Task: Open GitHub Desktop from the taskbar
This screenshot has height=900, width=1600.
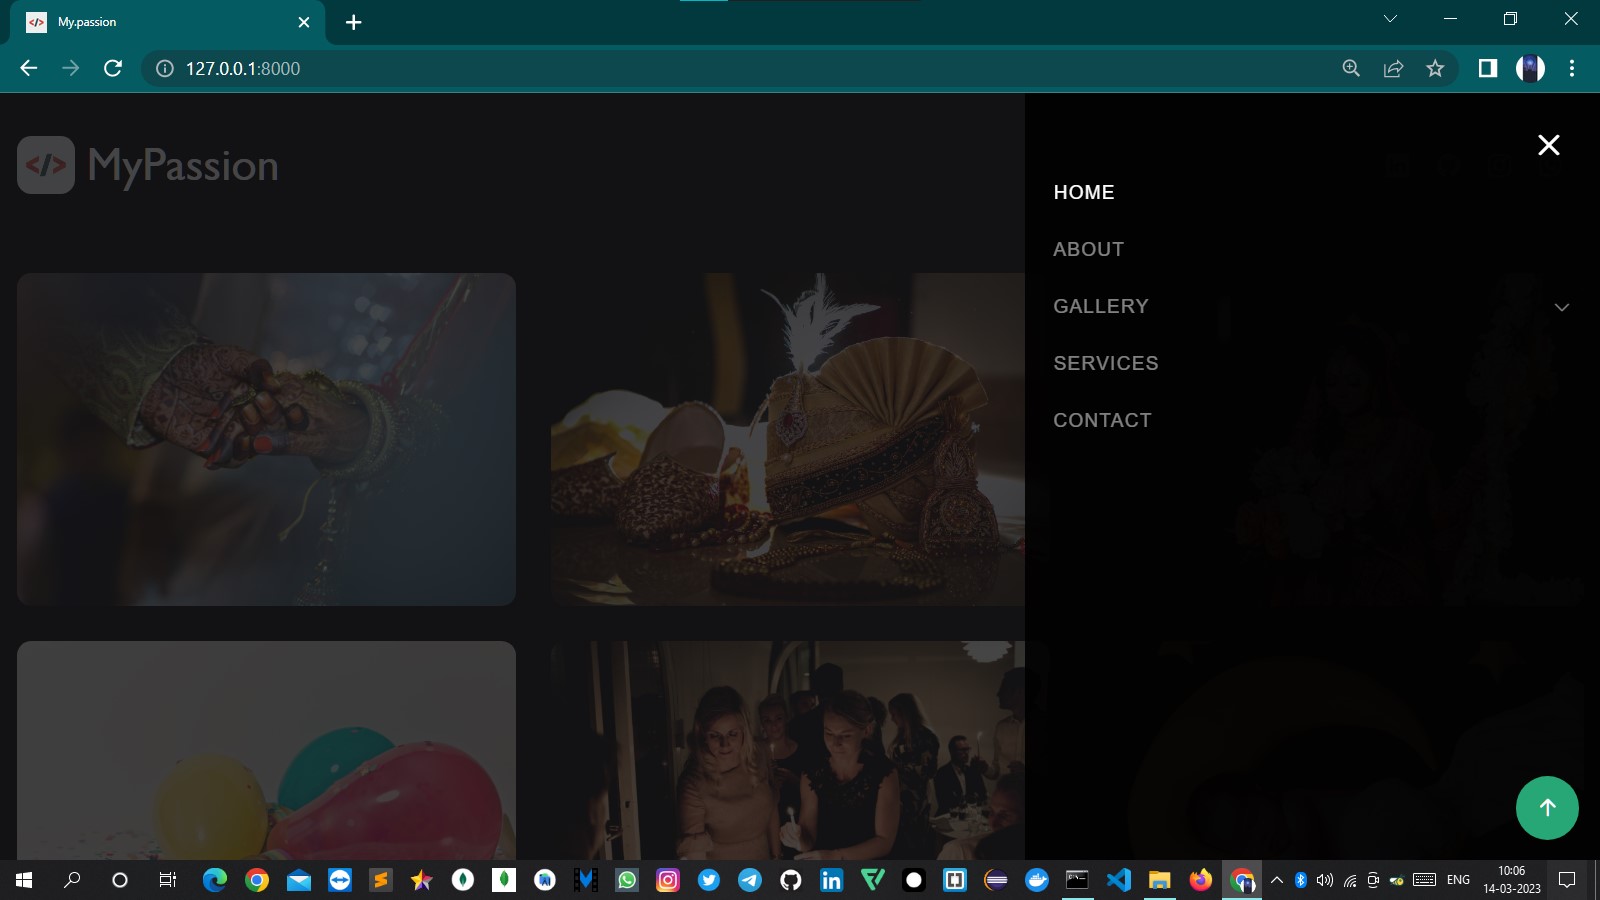Action: pyautogui.click(x=790, y=881)
